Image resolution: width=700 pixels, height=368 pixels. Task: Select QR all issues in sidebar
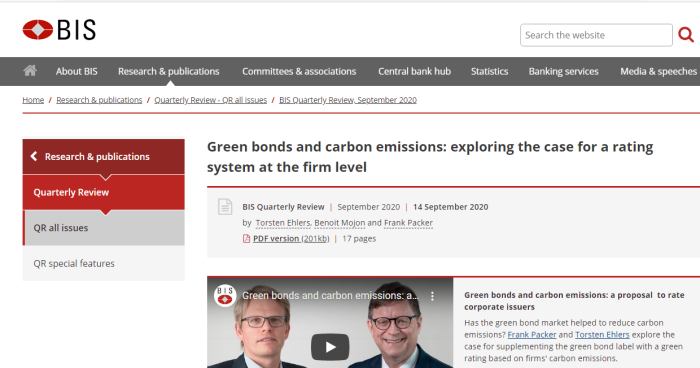point(104,228)
